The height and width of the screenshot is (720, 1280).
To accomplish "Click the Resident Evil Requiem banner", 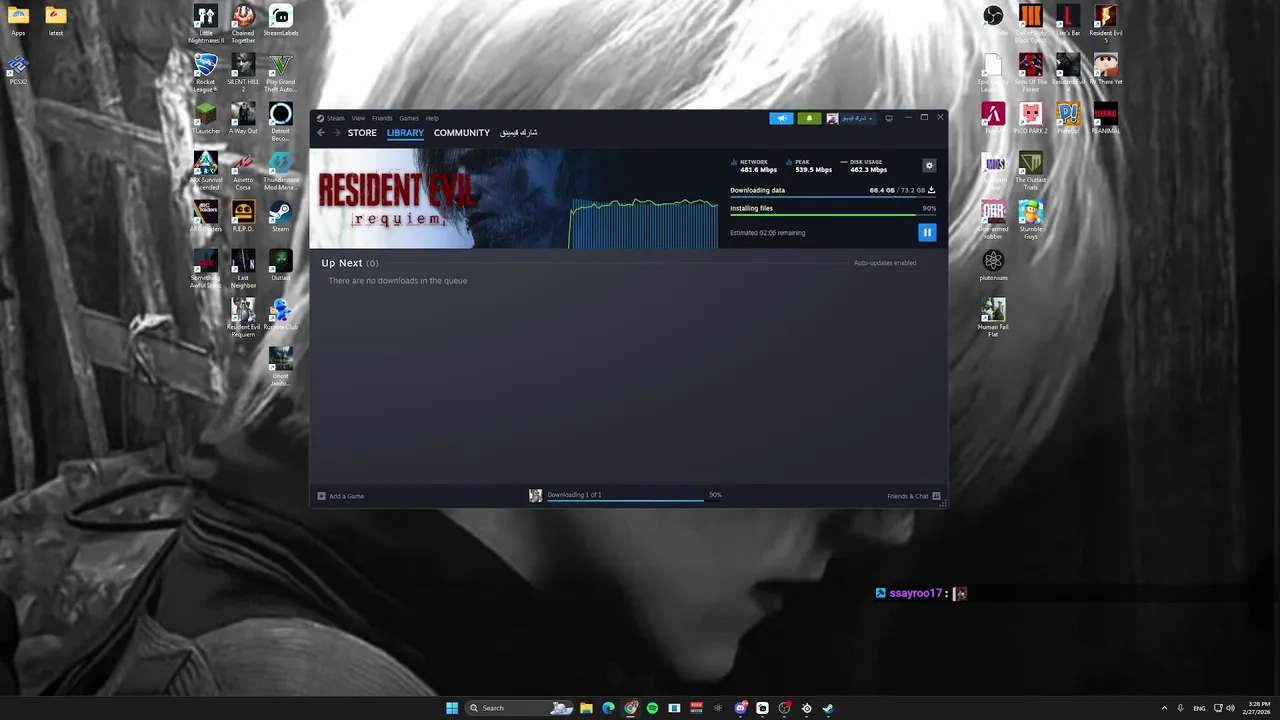I will click(440, 198).
